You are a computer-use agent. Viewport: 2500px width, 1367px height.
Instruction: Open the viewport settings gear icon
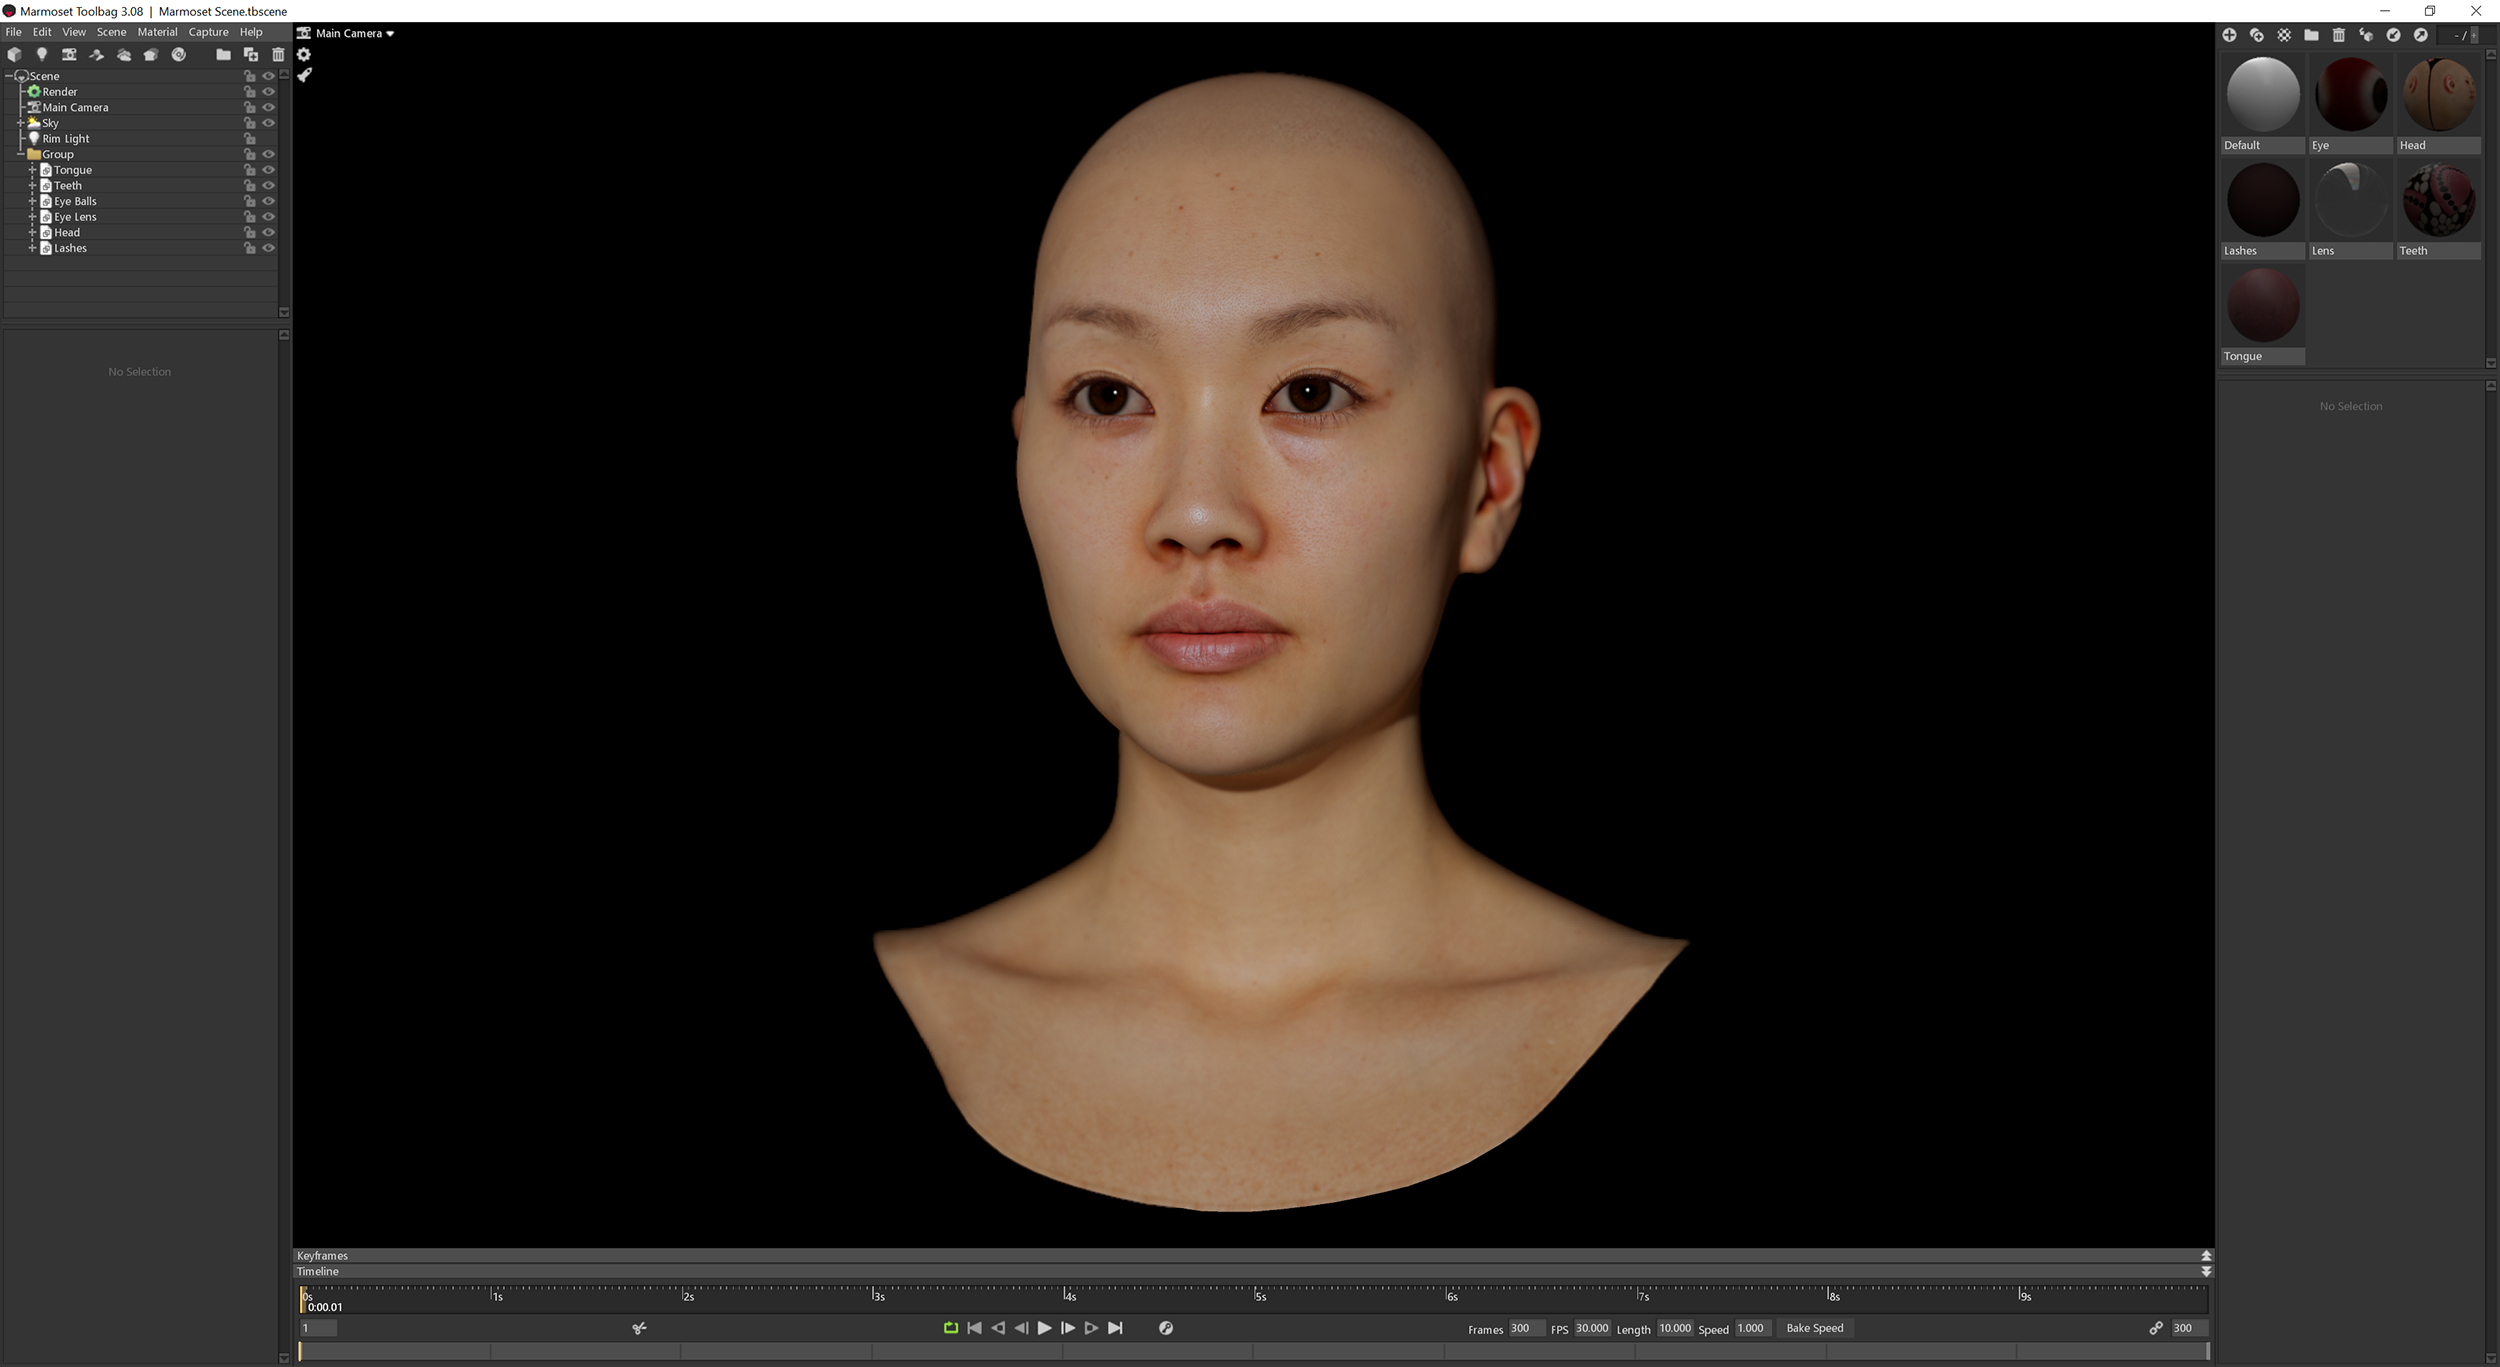(x=305, y=54)
